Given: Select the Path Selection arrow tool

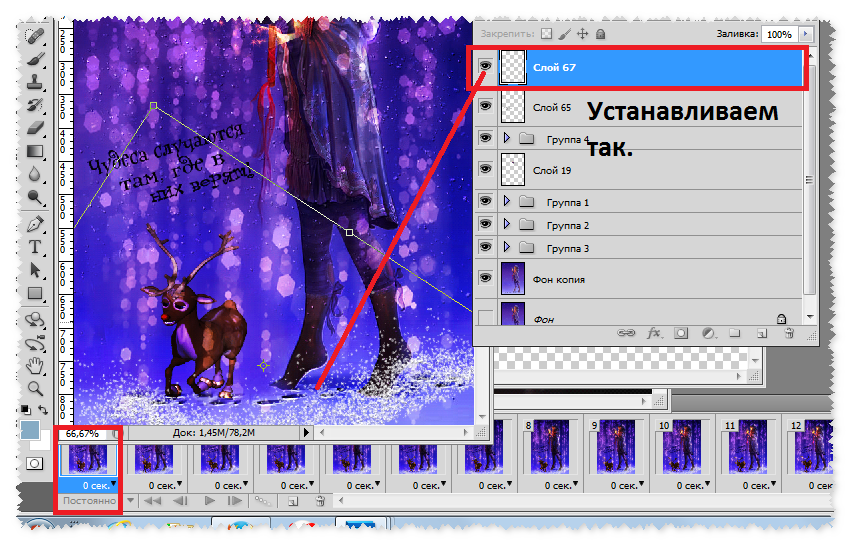Looking at the screenshot, I should pos(35,269).
